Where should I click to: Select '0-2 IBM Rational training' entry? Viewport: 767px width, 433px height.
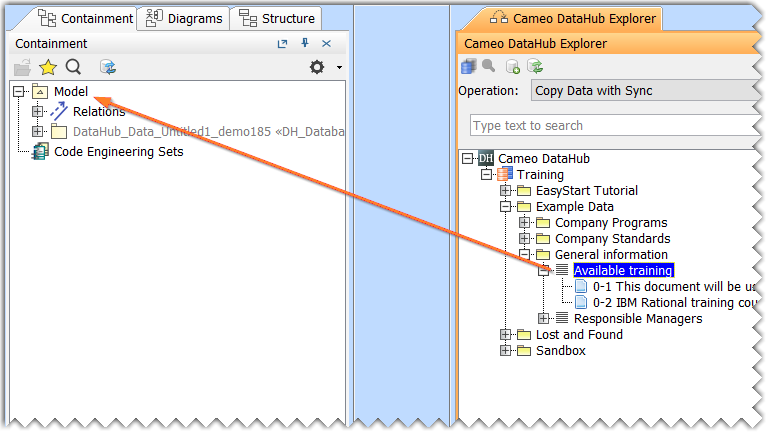(675, 303)
